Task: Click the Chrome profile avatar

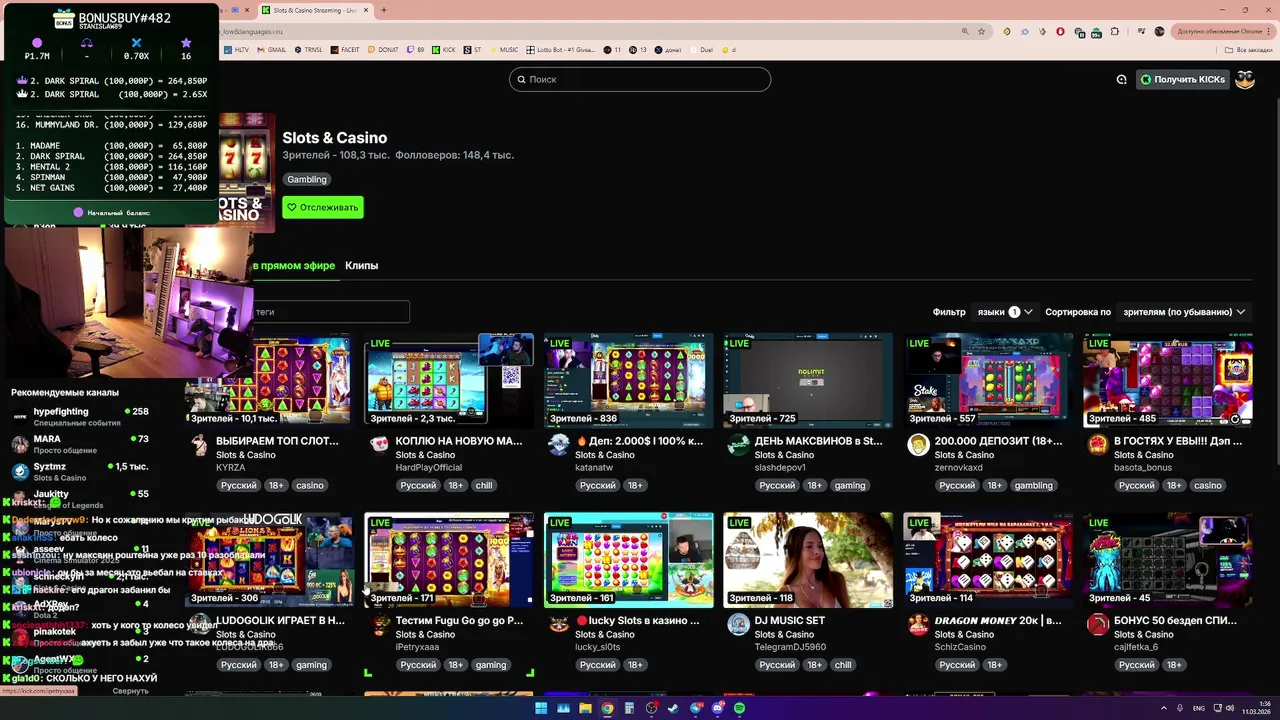Action: [x=1159, y=31]
